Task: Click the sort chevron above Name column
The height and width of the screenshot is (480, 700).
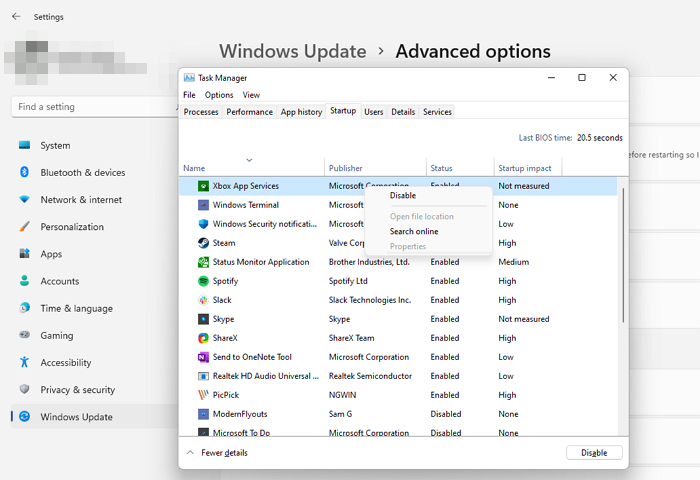Action: pos(249,160)
